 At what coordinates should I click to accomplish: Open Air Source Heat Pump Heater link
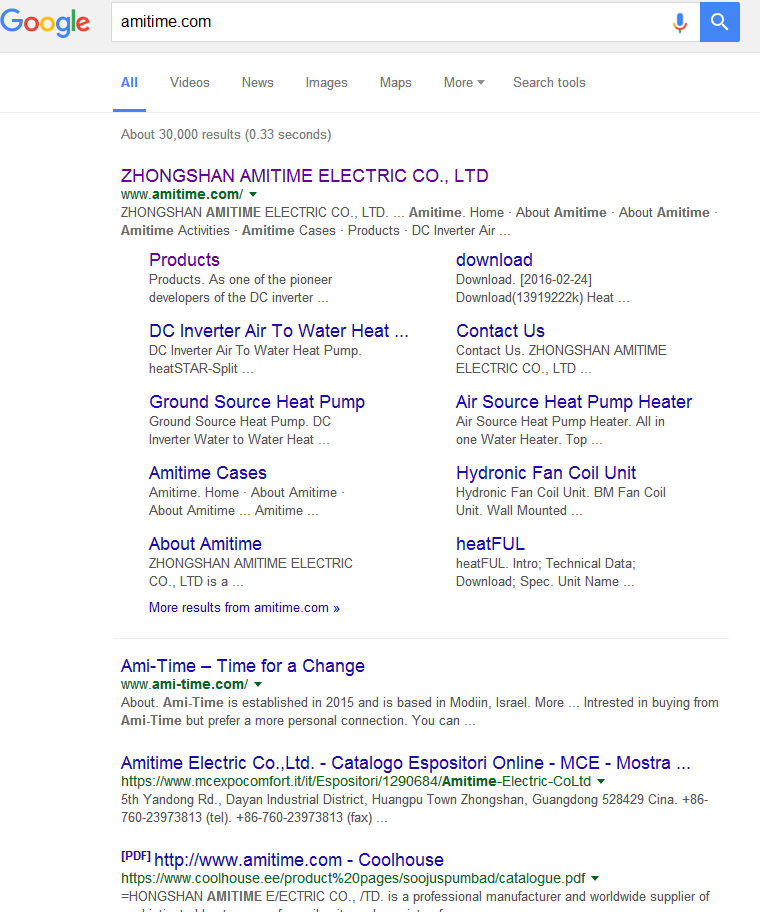(574, 402)
